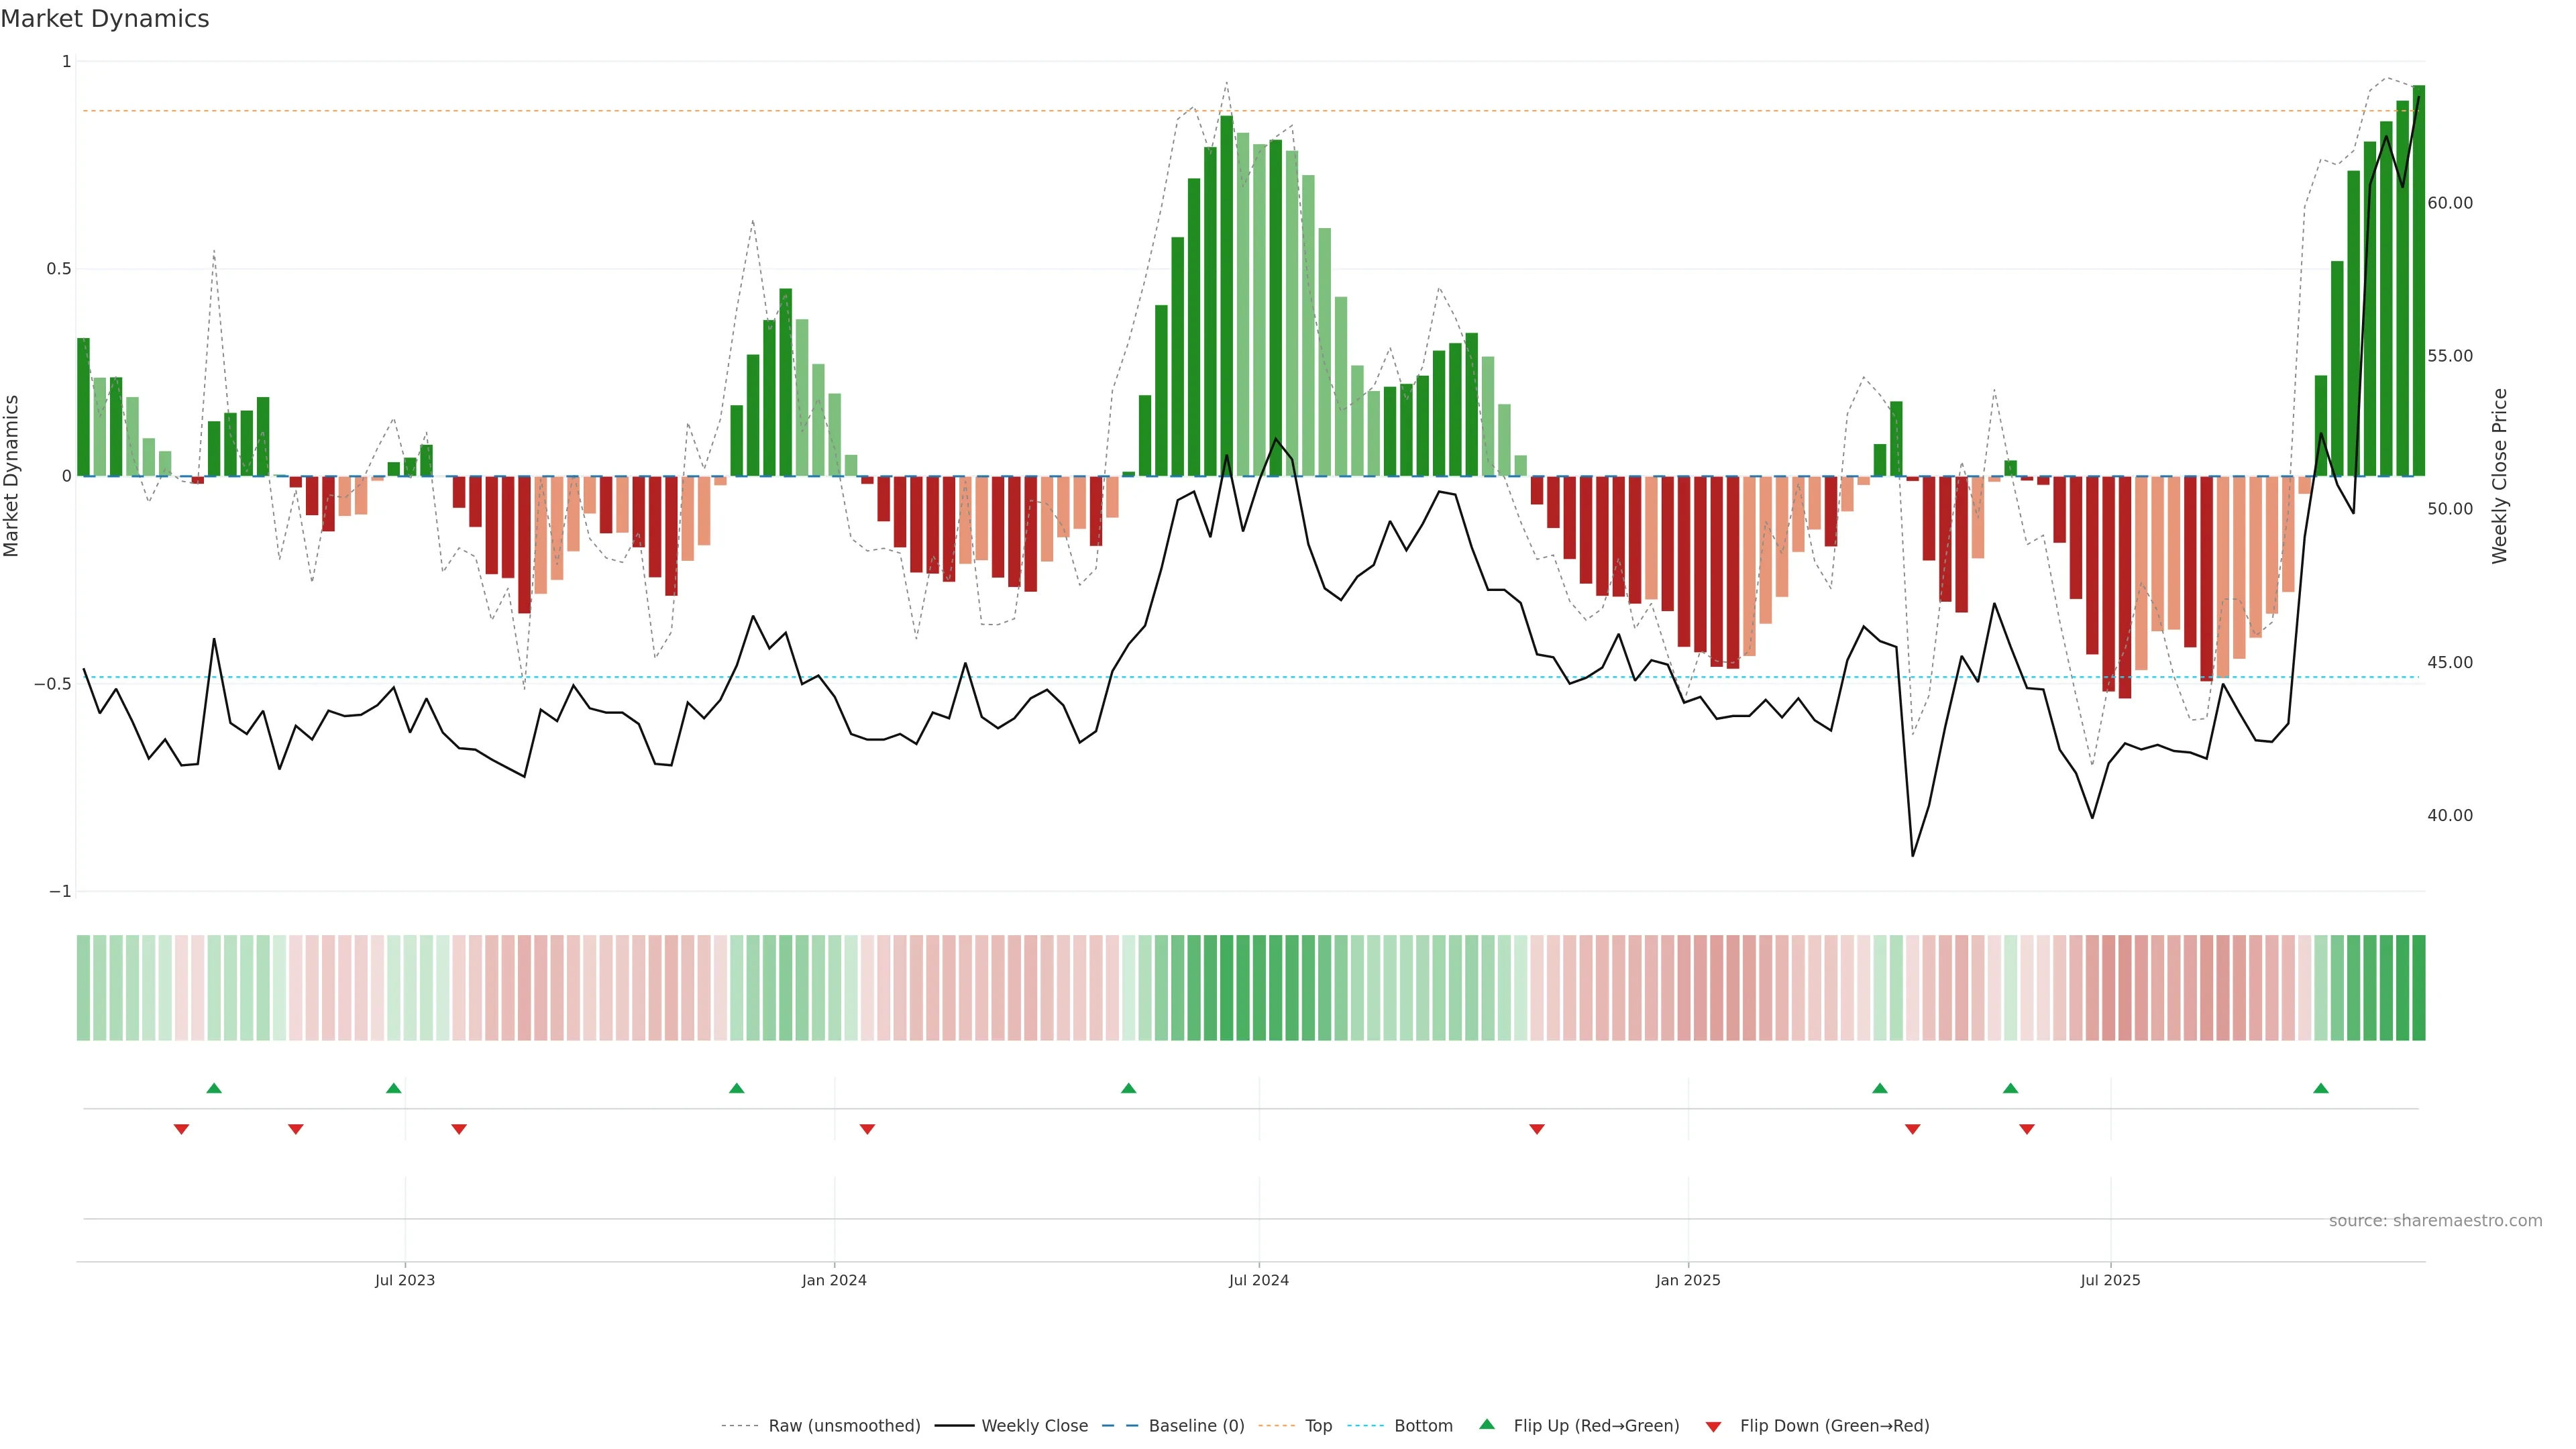The height and width of the screenshot is (1449, 2576).
Task: Hide the Top threshold legend entry
Action: point(1318,1426)
